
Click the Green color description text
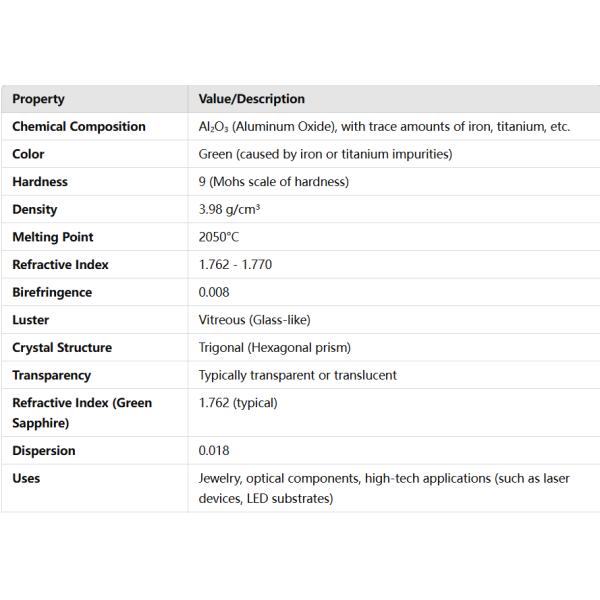click(325, 154)
